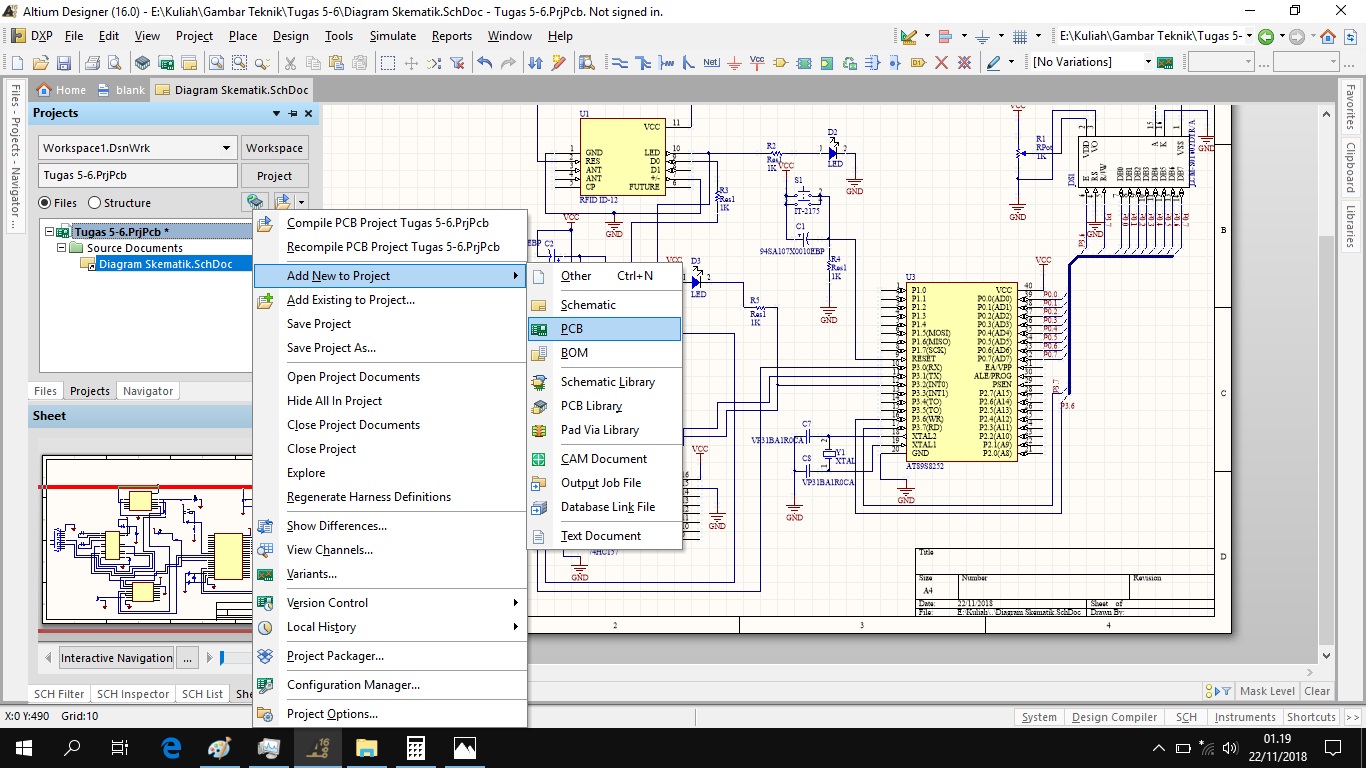Open the Libraries side panel tab
The width and height of the screenshot is (1366, 768).
click(1351, 226)
